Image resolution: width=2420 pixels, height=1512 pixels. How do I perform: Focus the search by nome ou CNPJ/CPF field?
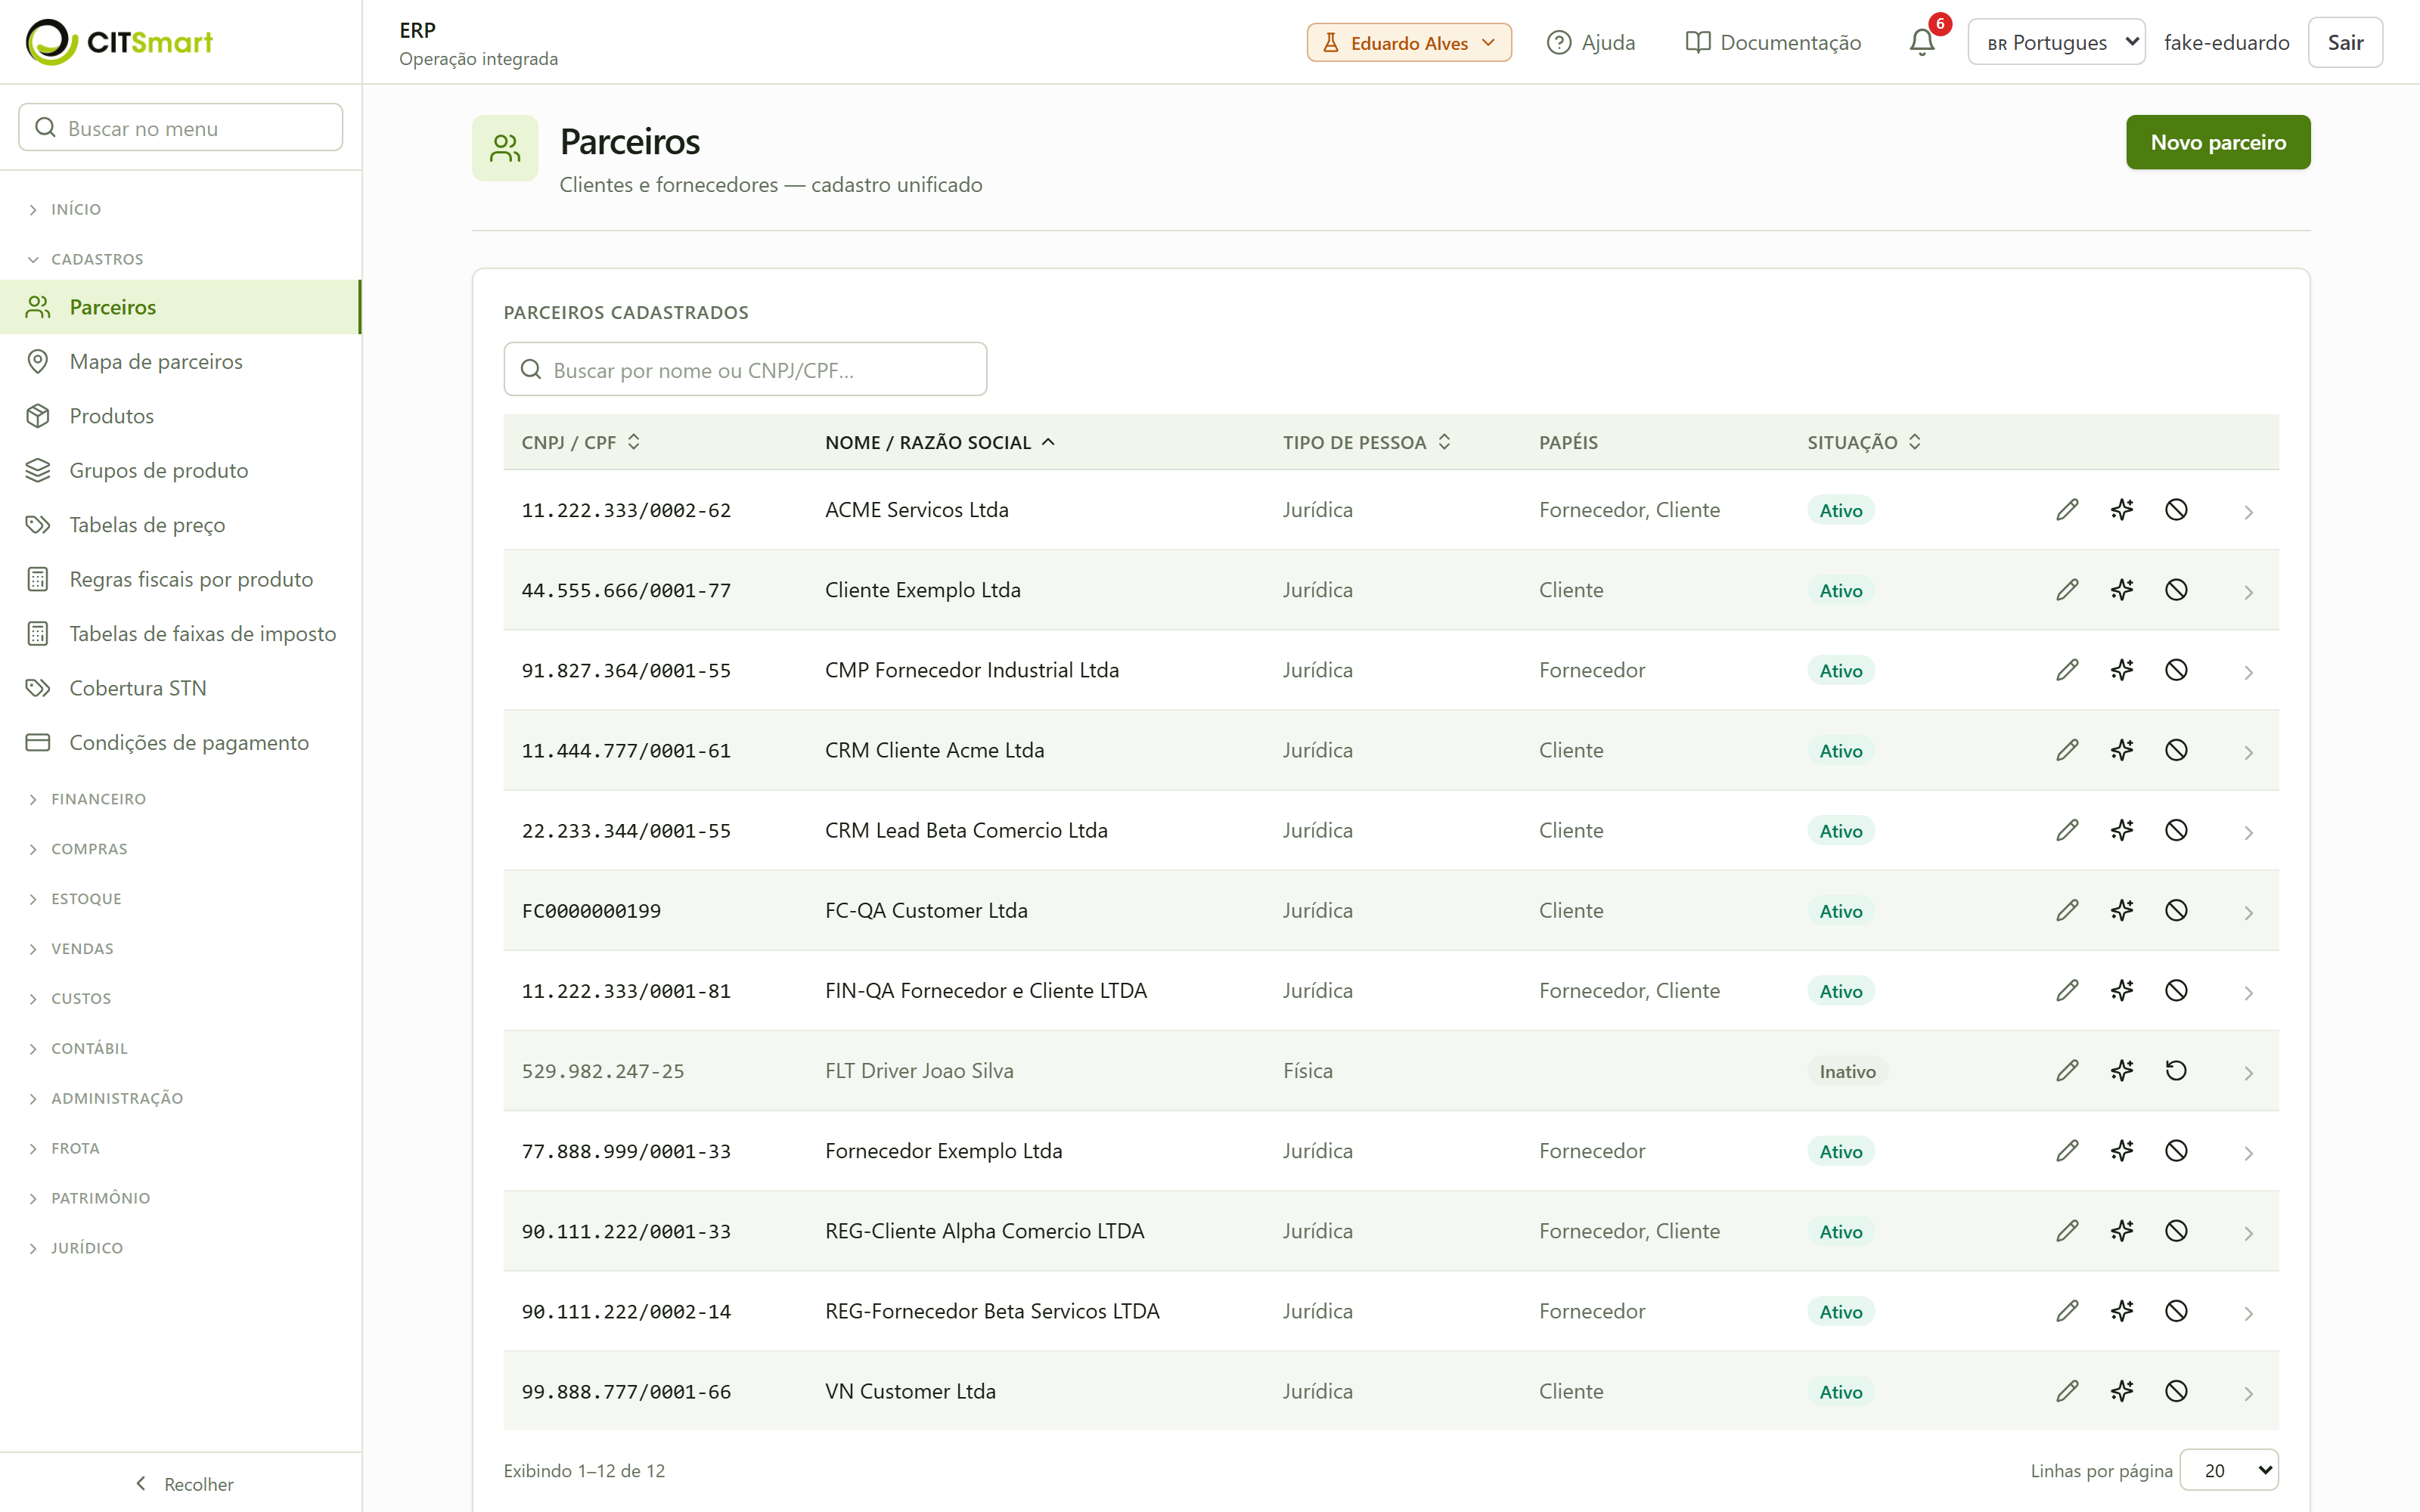point(745,370)
